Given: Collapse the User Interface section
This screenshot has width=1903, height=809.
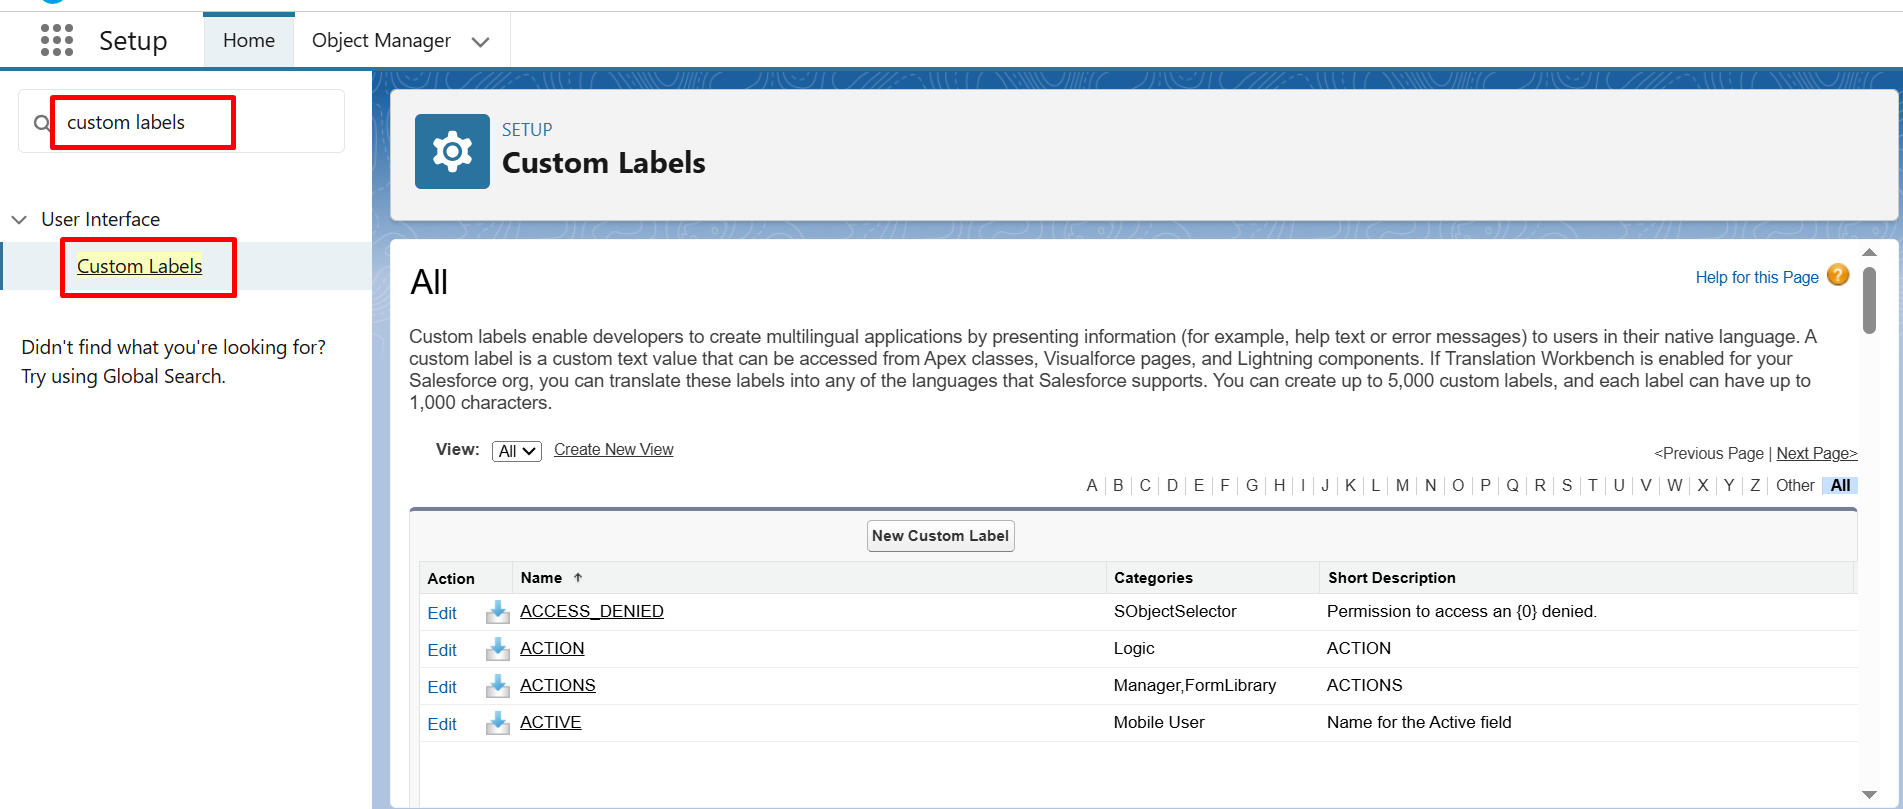Looking at the screenshot, I should tap(19, 219).
